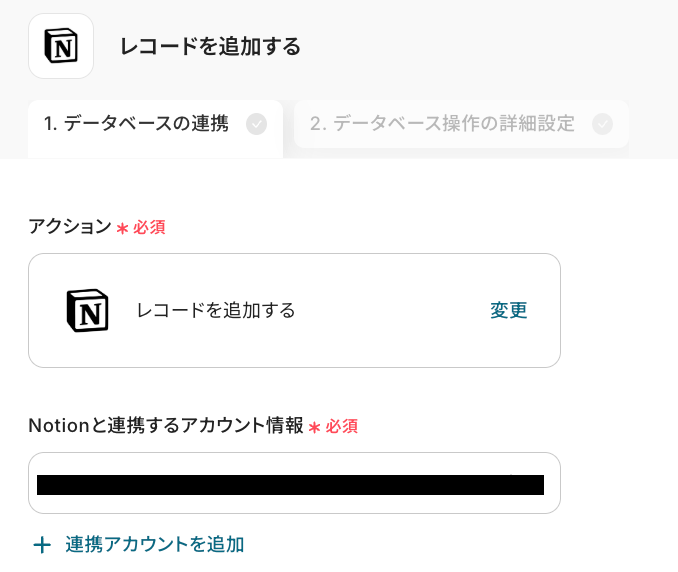Click the right end of the account field

(550, 484)
